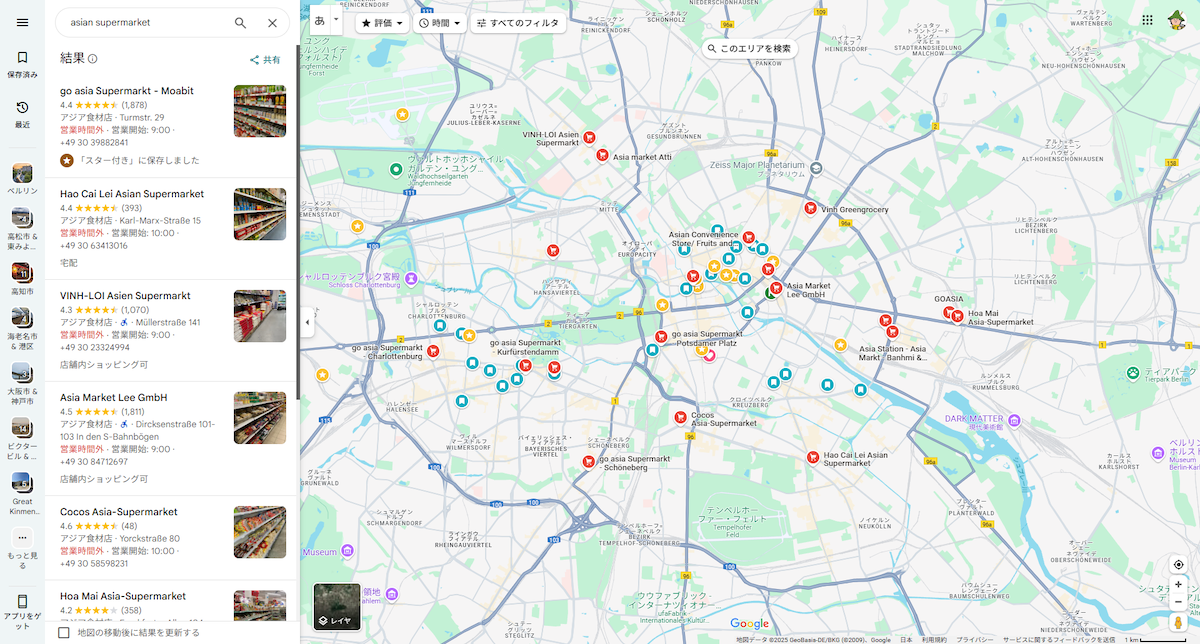Open the ベルリン recent sidebar item

click(x=22, y=177)
